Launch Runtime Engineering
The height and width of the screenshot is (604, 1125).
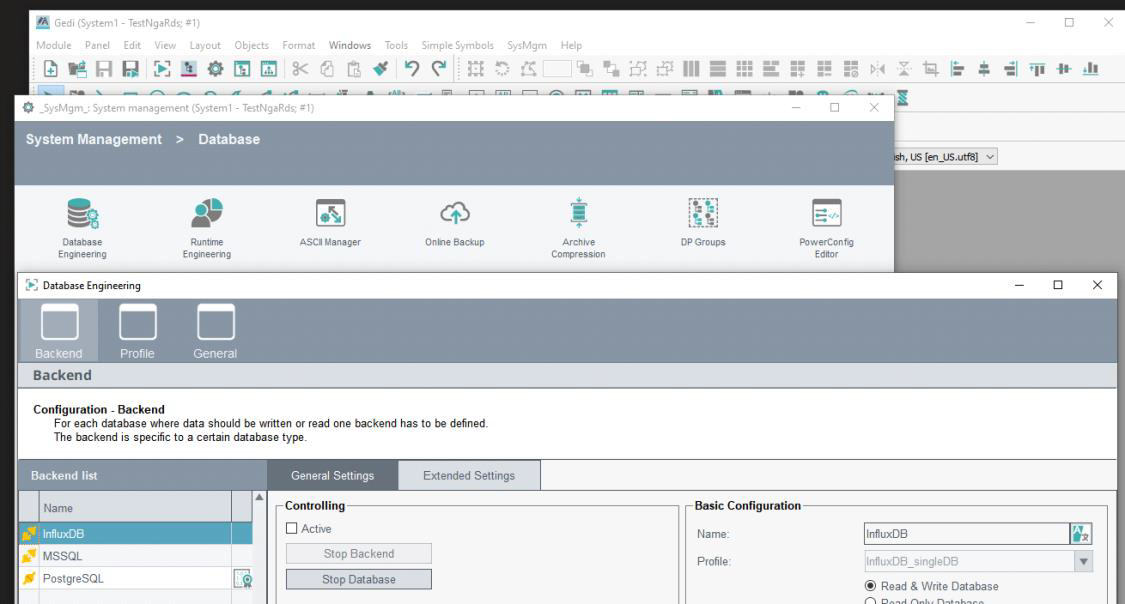[206, 216]
